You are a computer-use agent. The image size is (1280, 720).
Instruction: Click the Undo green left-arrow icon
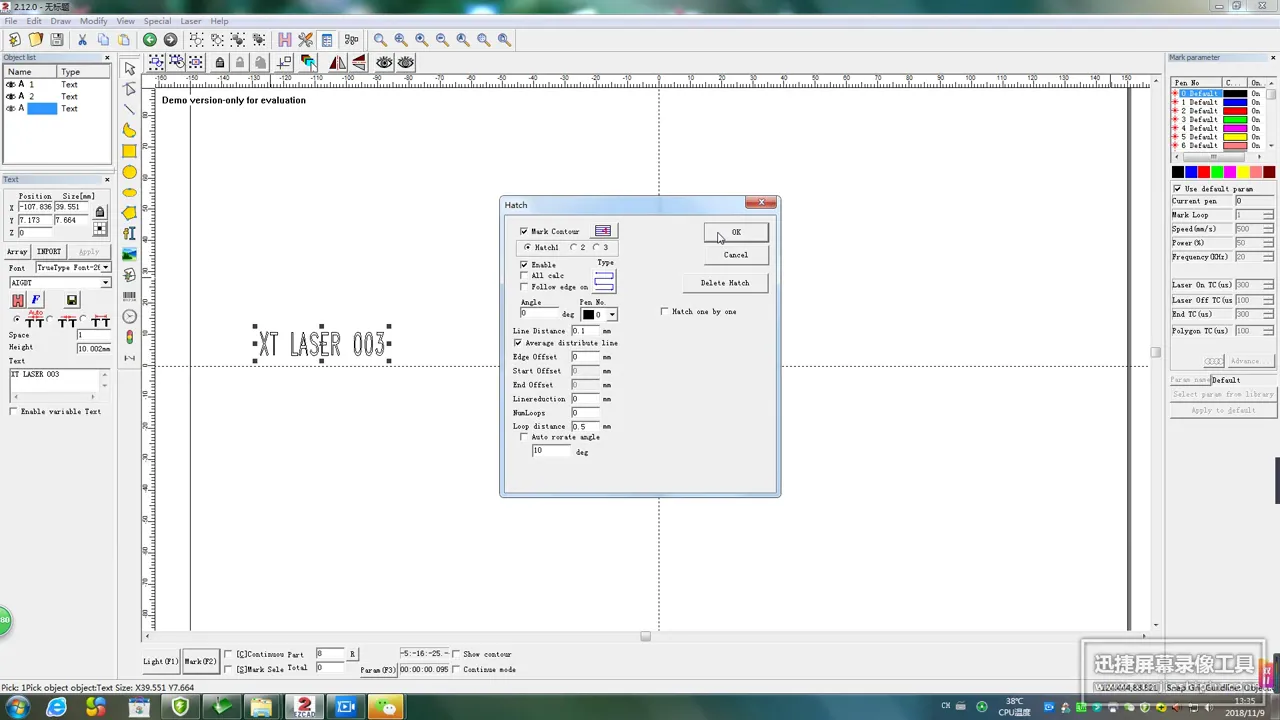tap(150, 40)
